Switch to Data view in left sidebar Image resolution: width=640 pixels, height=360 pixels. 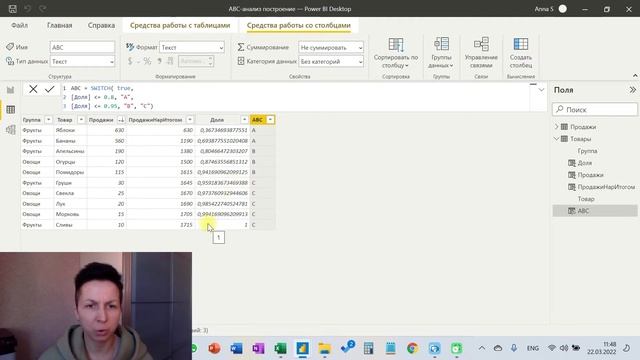11,109
